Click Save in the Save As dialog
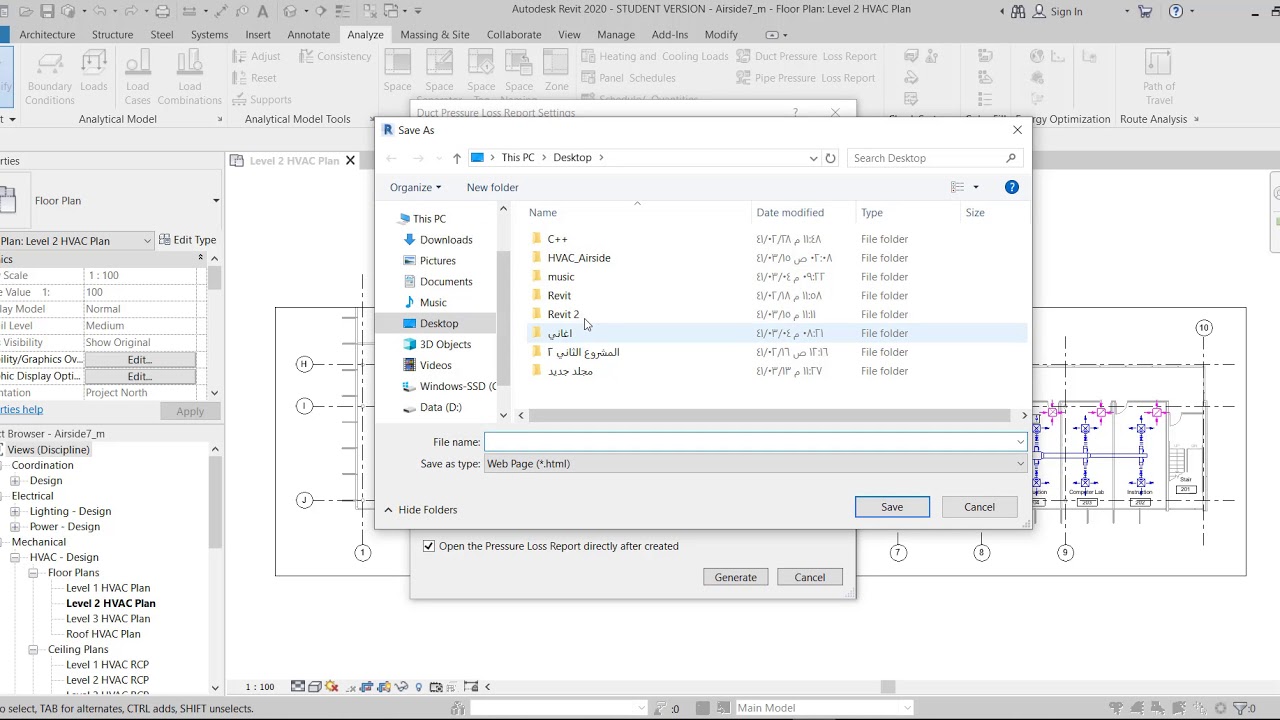 892,507
